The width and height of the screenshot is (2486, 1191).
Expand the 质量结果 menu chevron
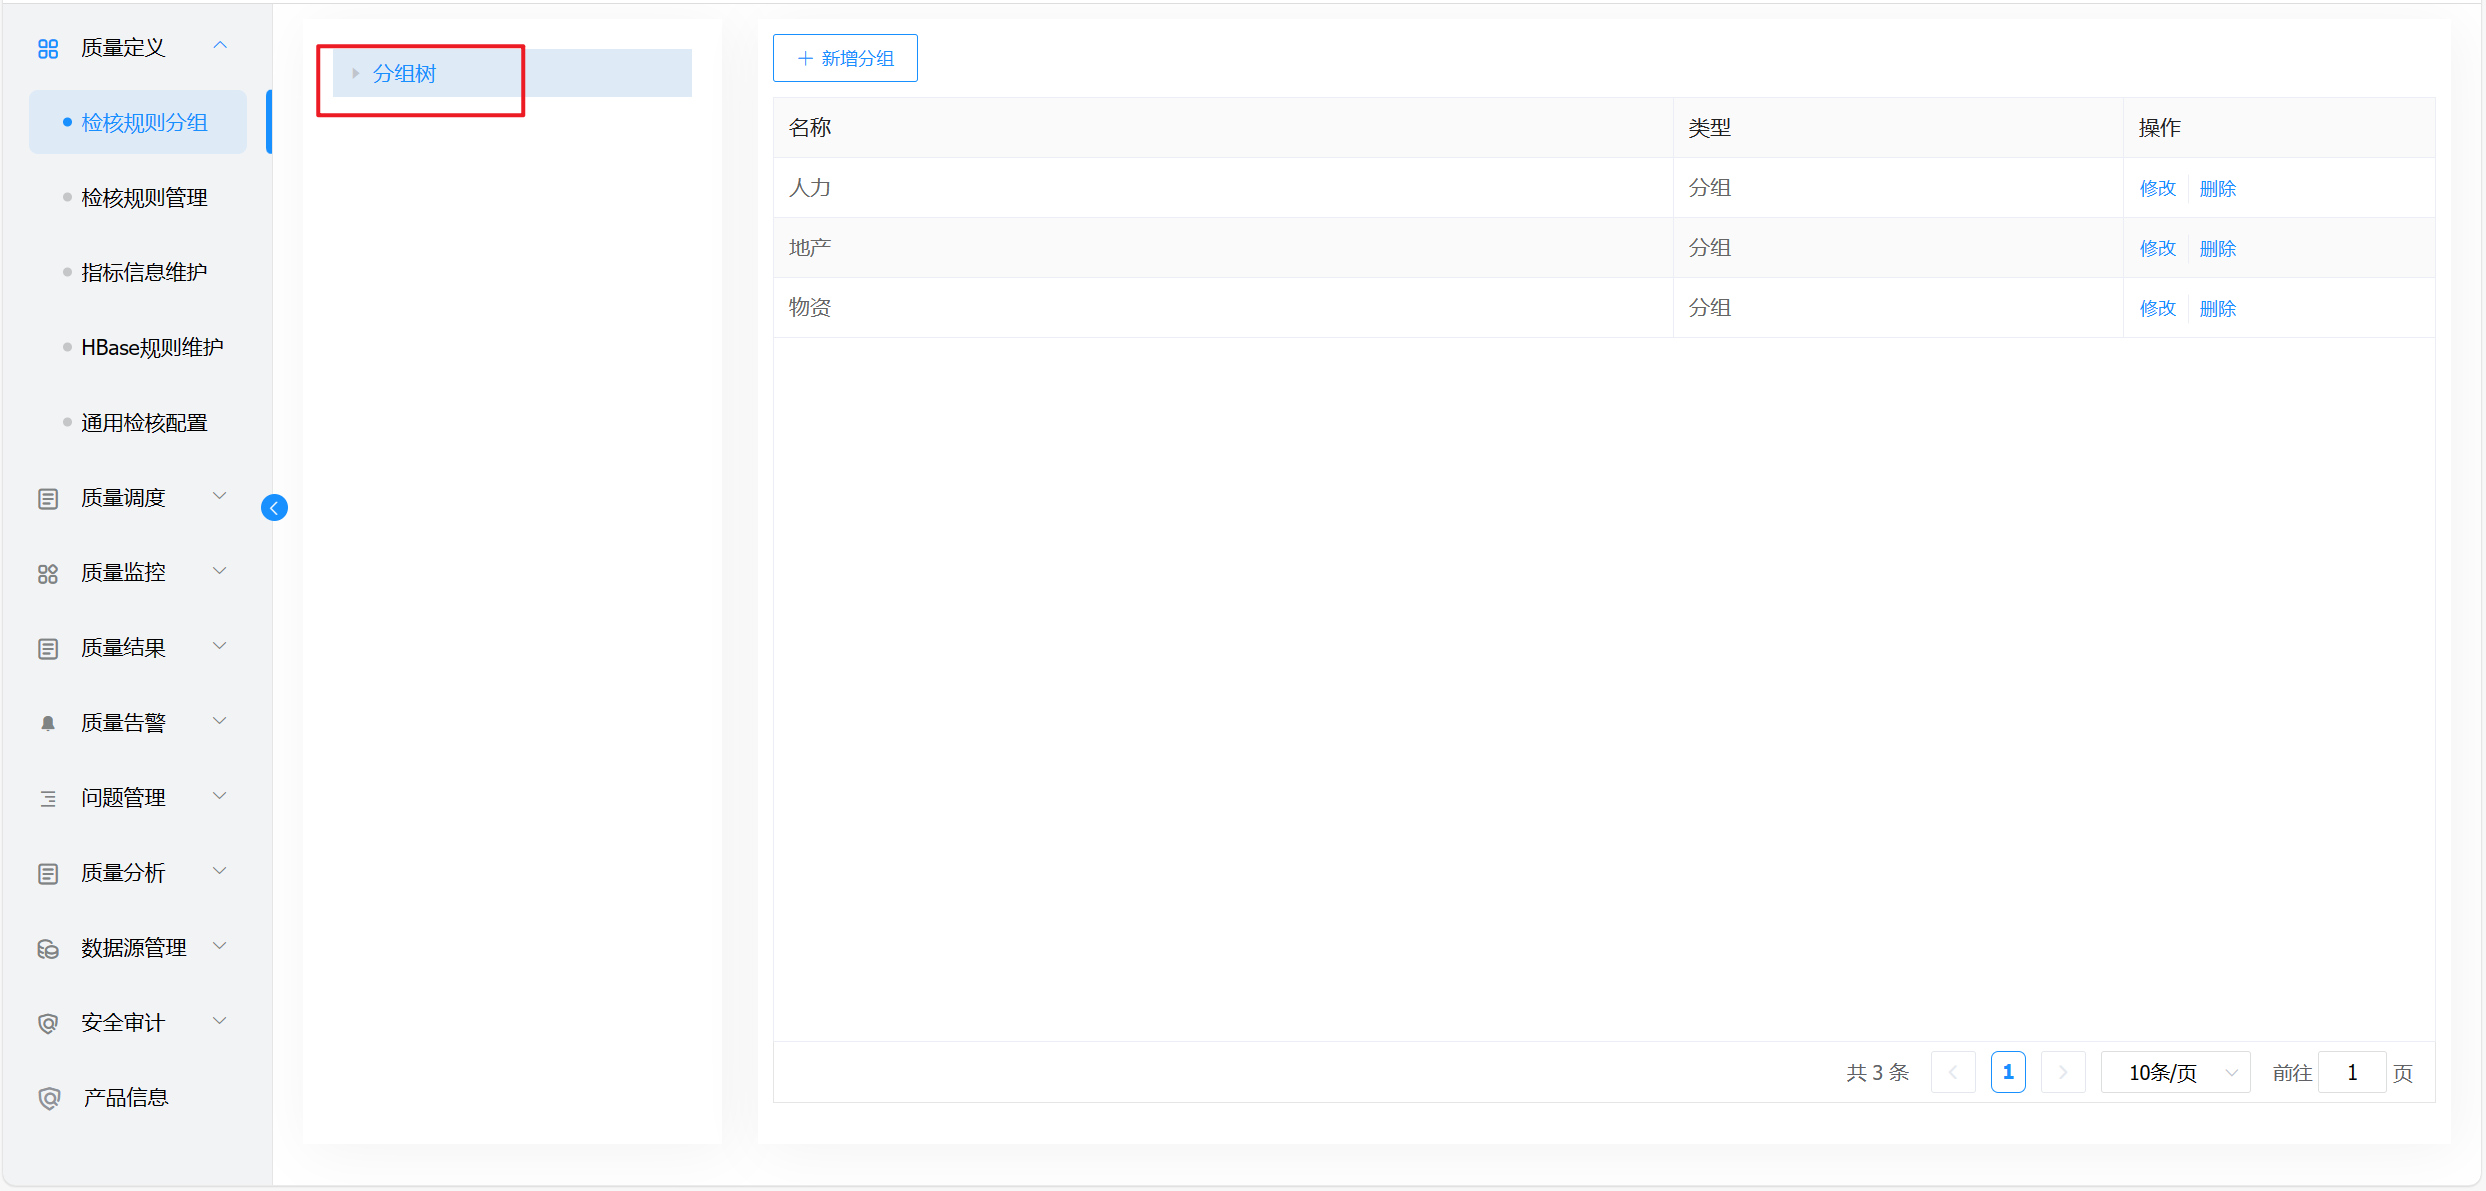pyautogui.click(x=220, y=646)
